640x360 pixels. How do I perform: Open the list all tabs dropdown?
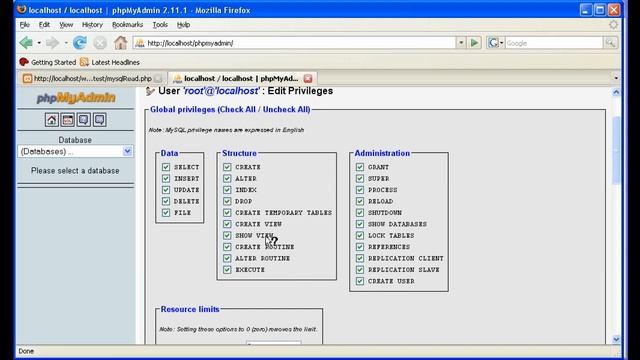click(x=616, y=78)
